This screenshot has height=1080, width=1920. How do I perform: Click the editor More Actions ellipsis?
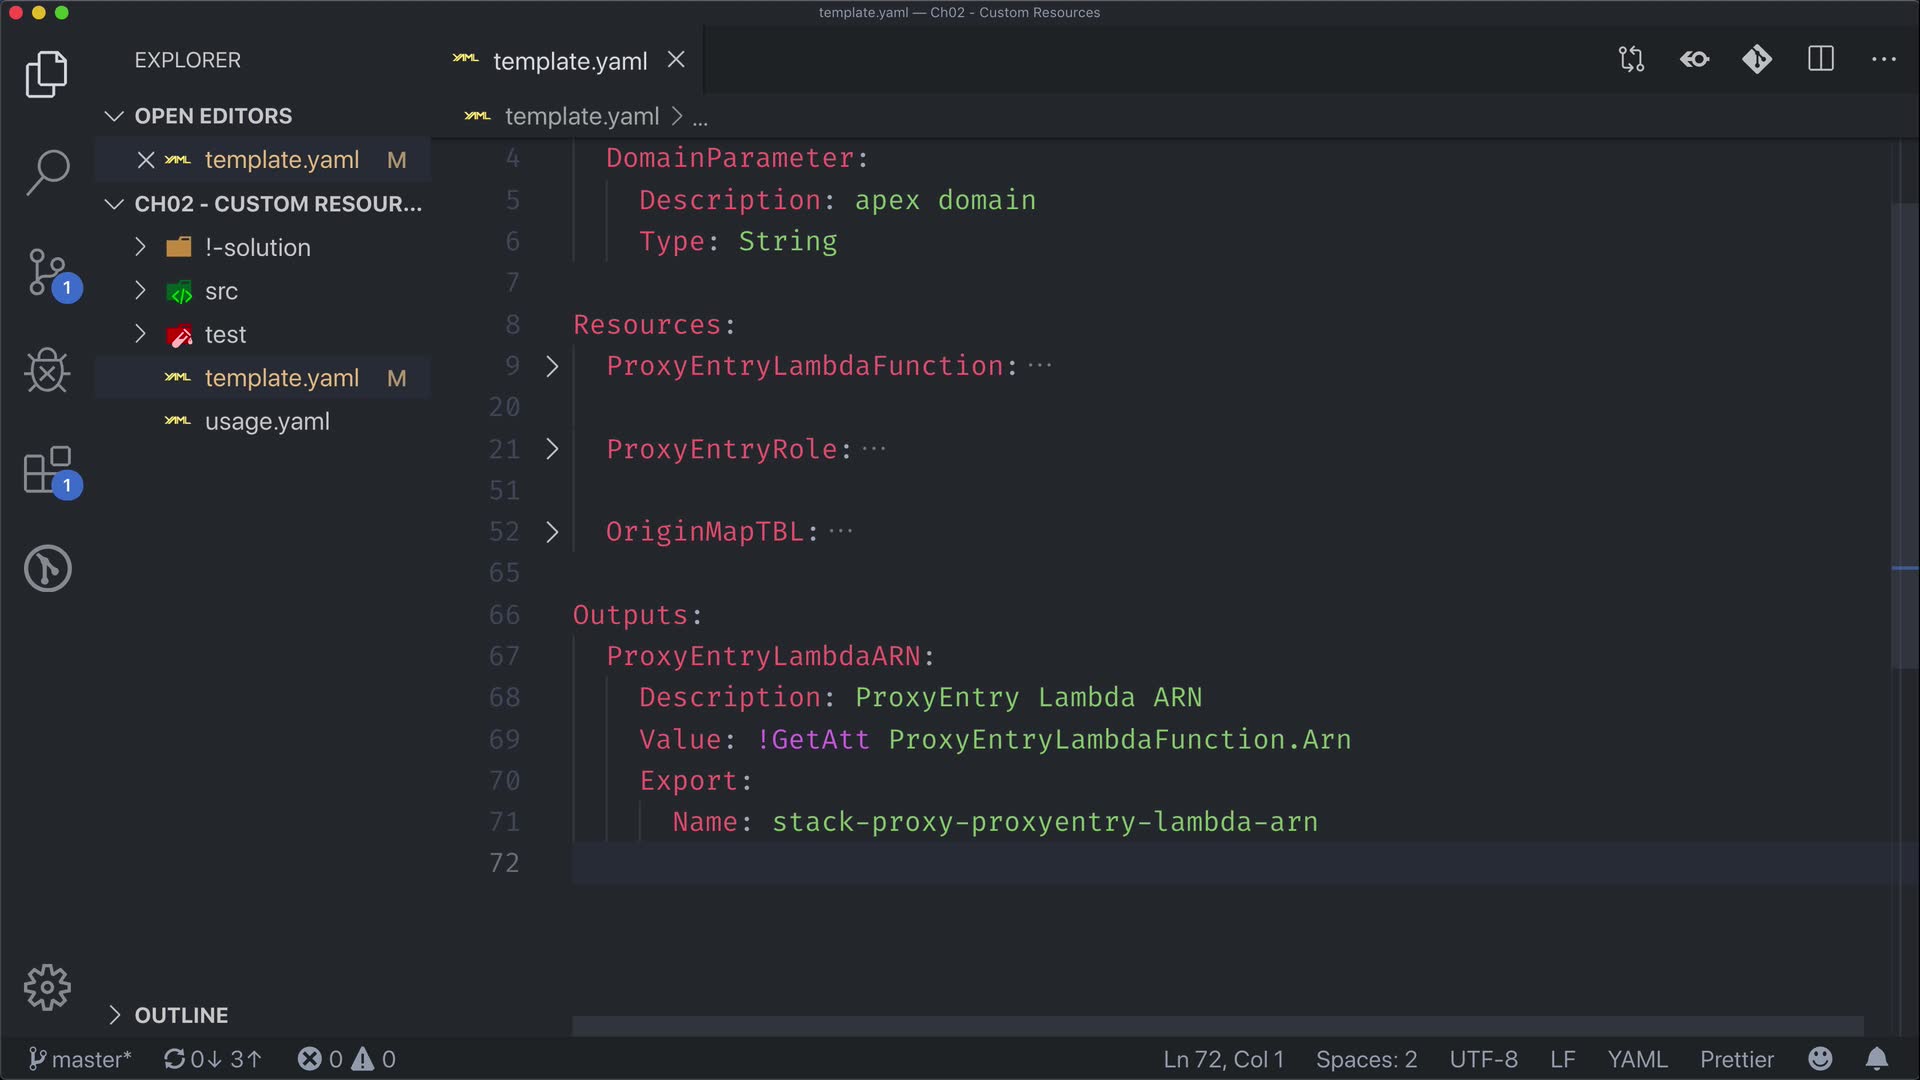point(1884,60)
